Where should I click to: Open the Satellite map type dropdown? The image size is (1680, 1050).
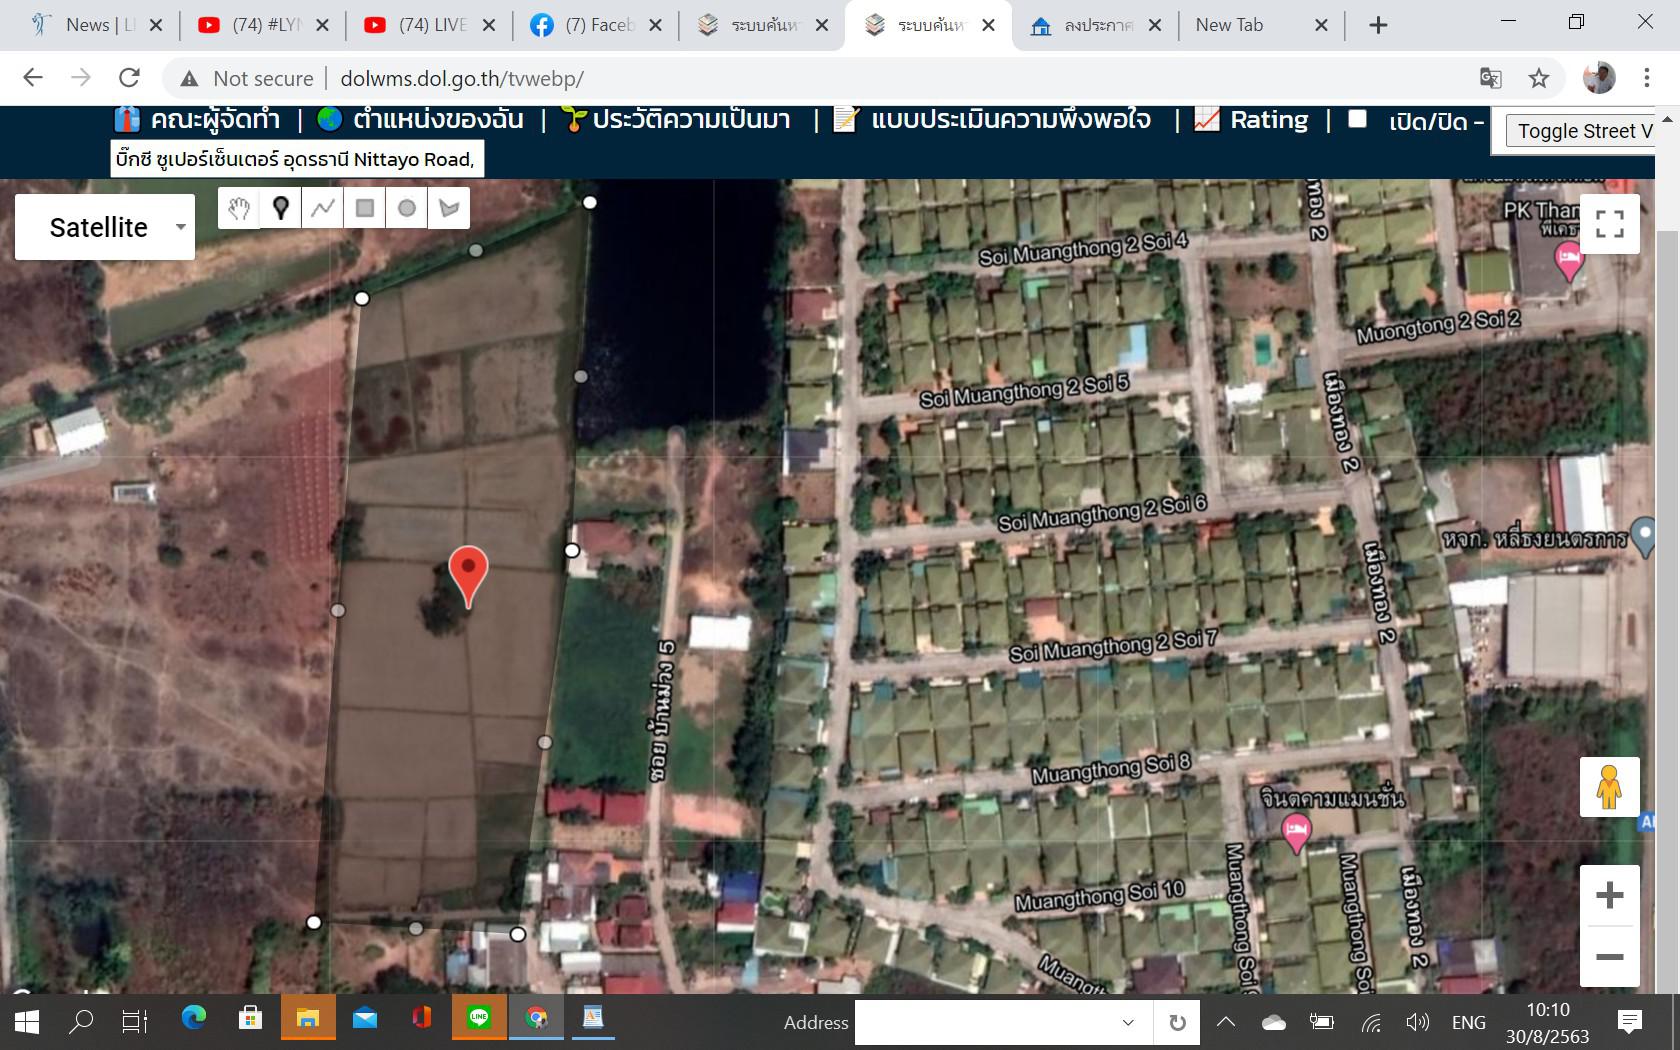[105, 227]
